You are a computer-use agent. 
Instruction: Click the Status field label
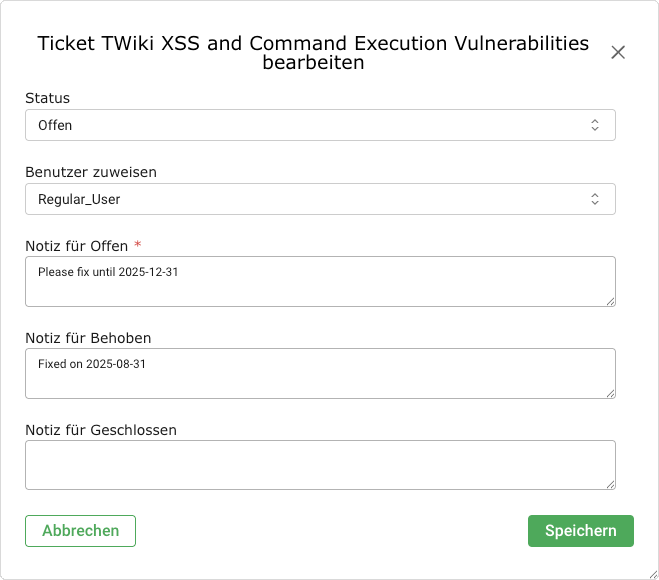point(47,98)
